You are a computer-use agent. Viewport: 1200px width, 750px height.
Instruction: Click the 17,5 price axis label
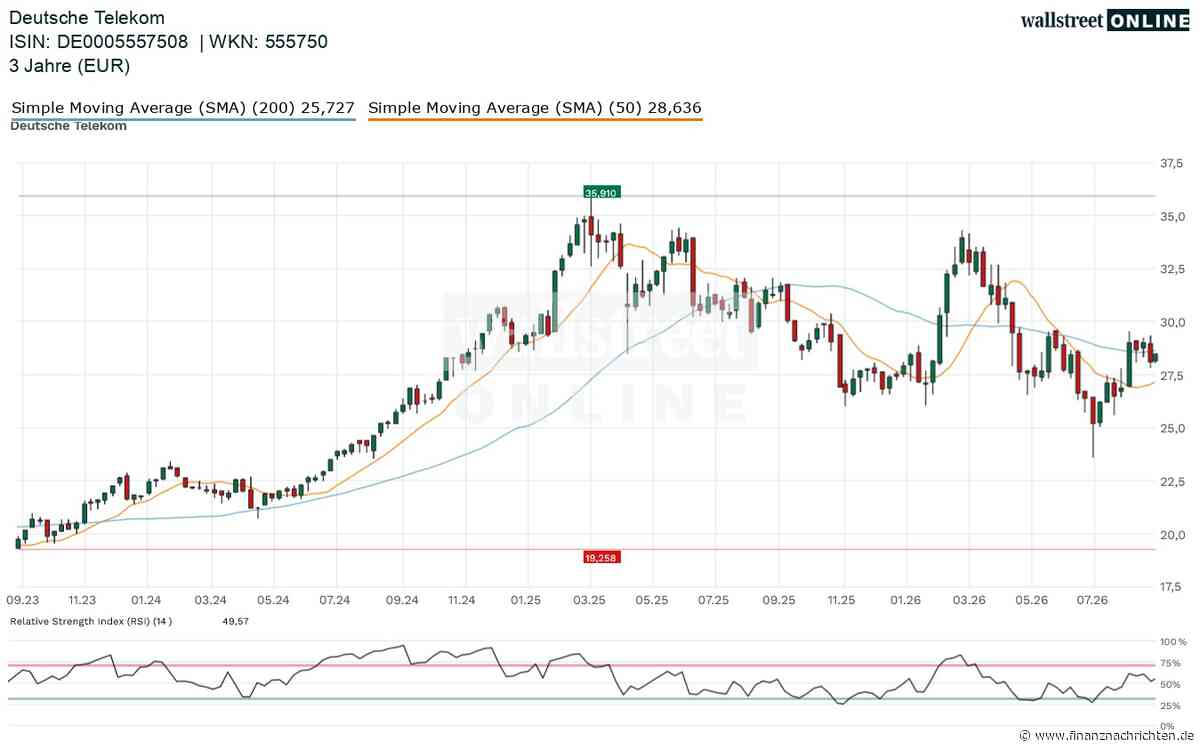click(1171, 587)
